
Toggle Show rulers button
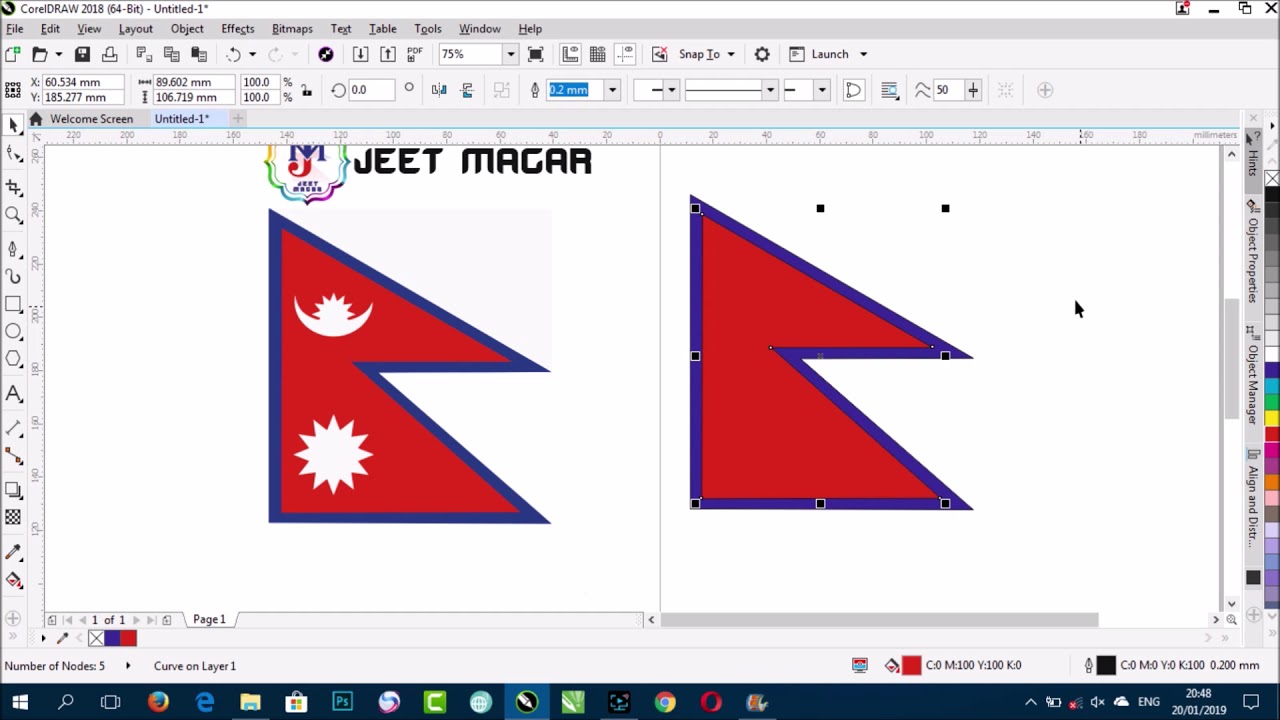(570, 54)
